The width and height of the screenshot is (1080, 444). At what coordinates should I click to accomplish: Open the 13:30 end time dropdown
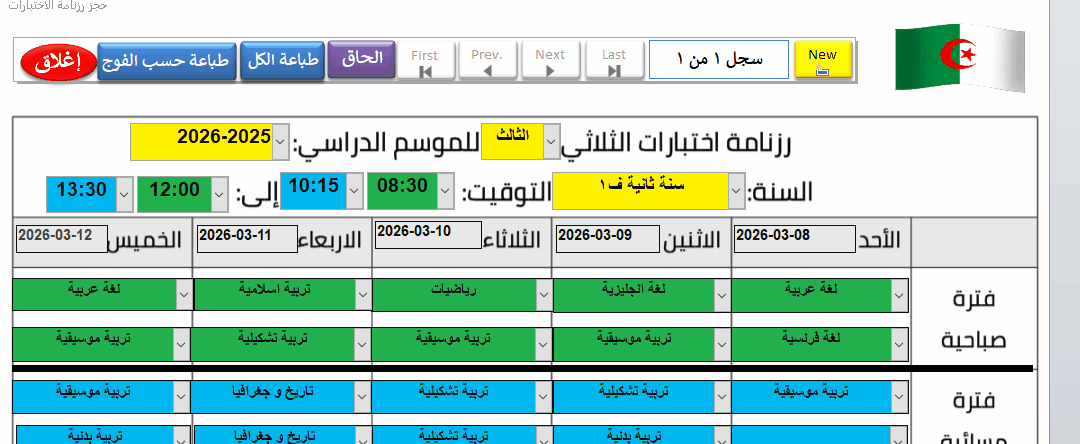point(124,190)
